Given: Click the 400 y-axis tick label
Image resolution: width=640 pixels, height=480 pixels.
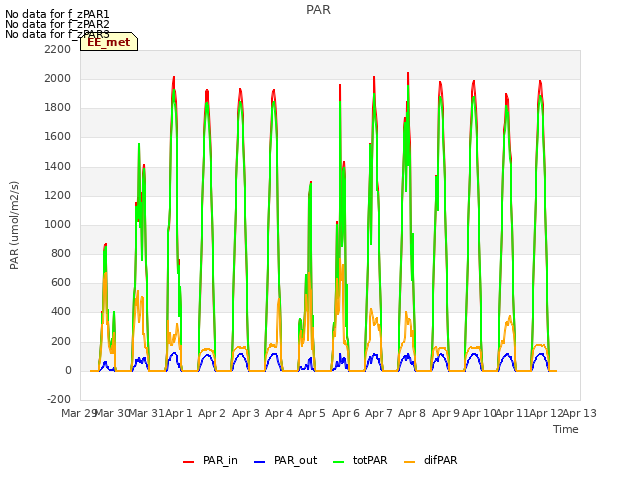Looking at the screenshot, I should click(61, 312).
